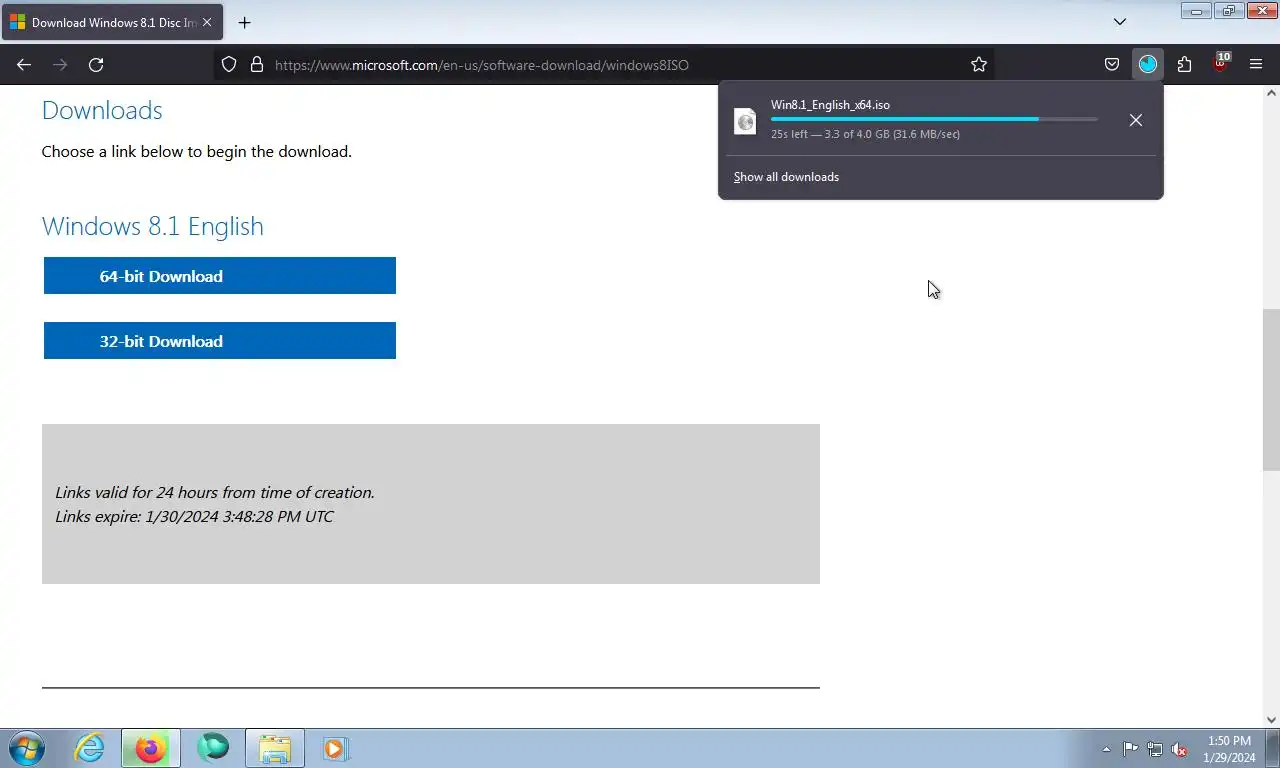Click the download progress bar
Screen dimensions: 1280x768
(934, 119)
